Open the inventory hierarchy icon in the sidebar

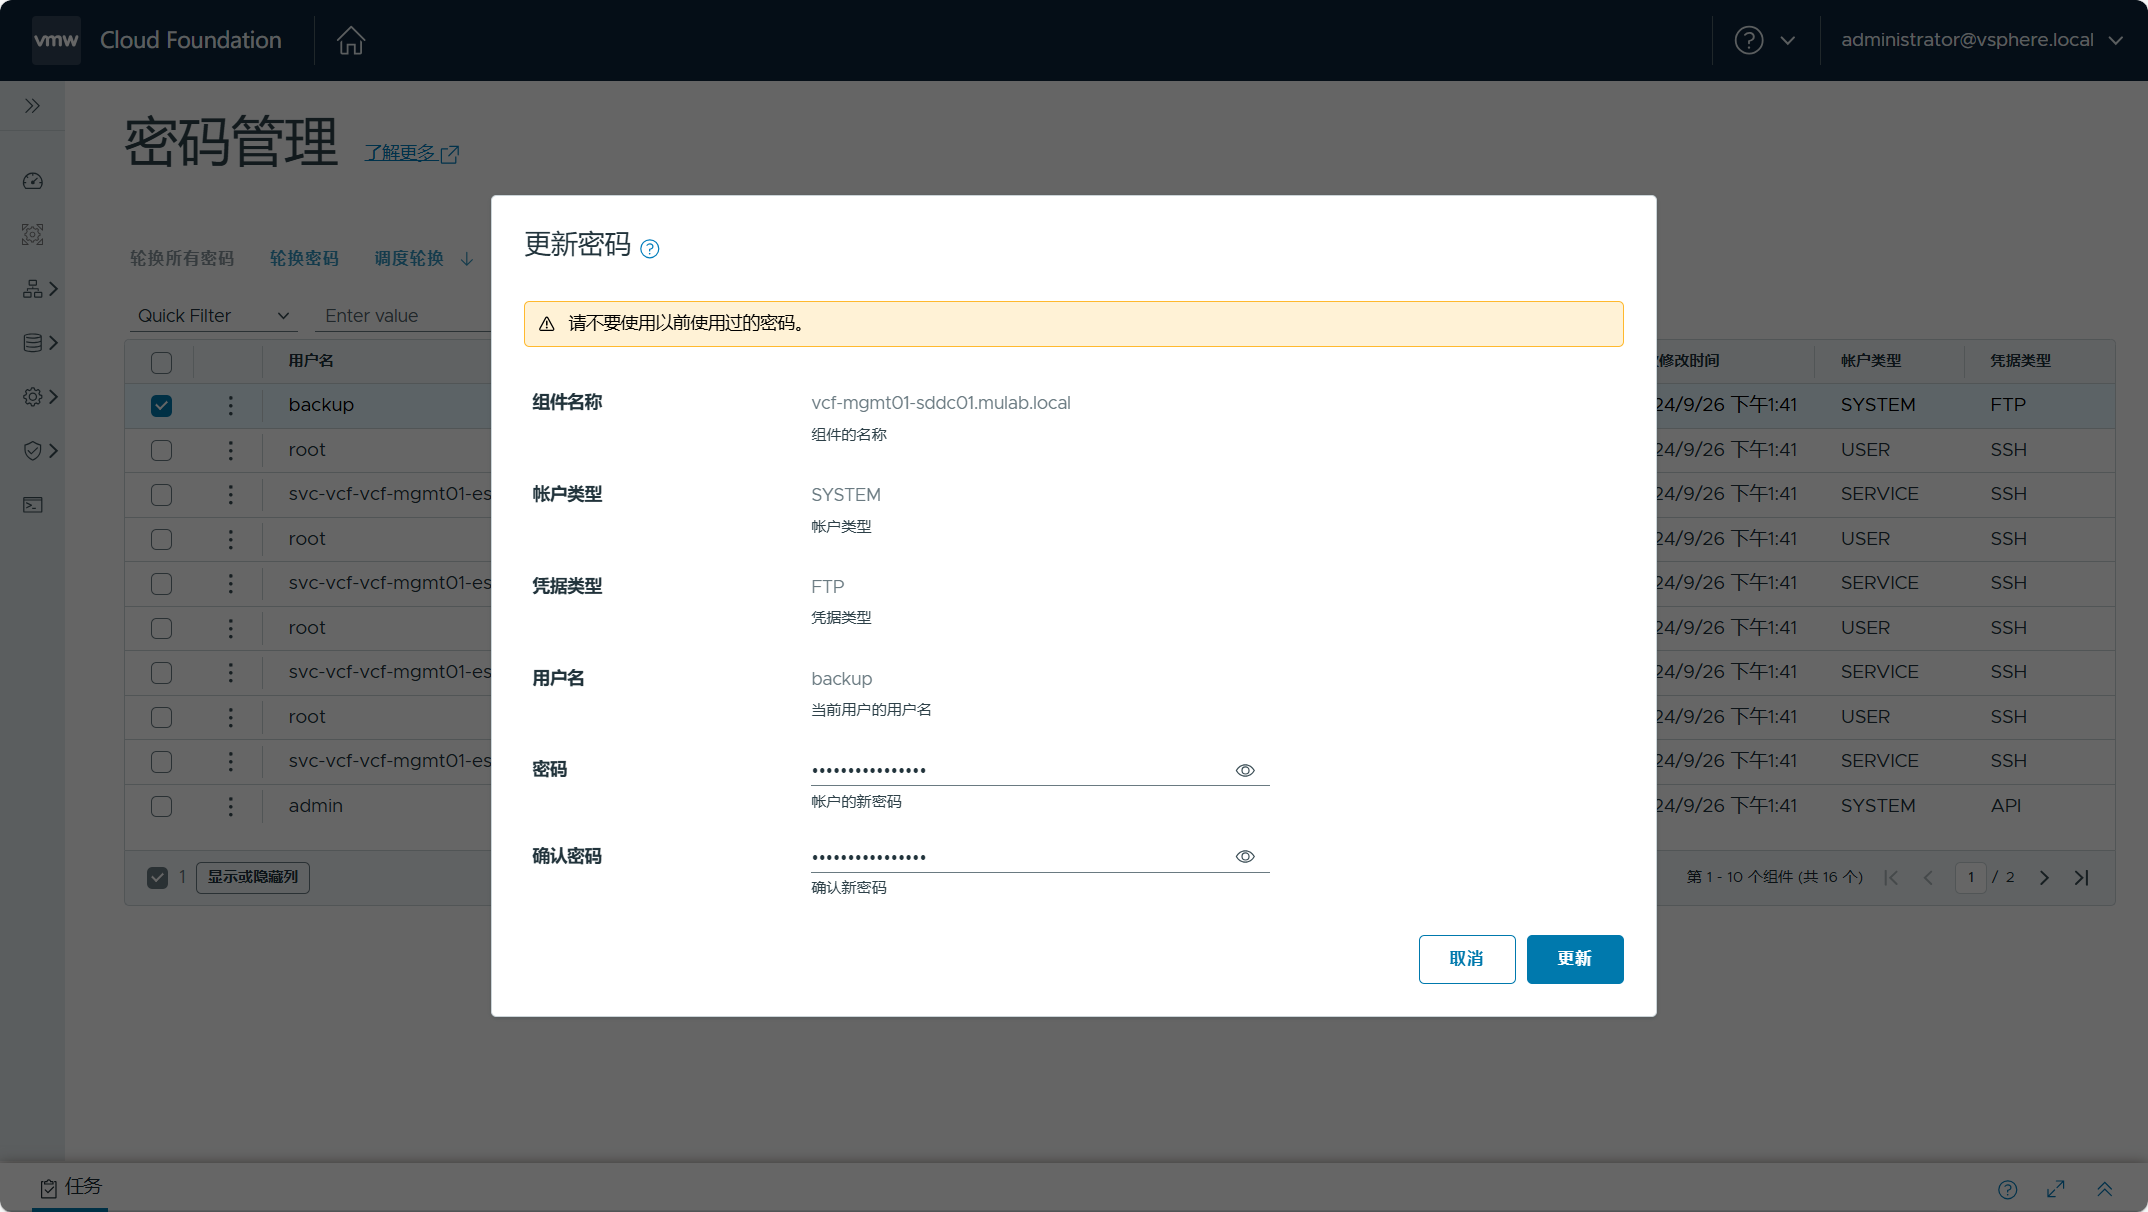(x=32, y=289)
